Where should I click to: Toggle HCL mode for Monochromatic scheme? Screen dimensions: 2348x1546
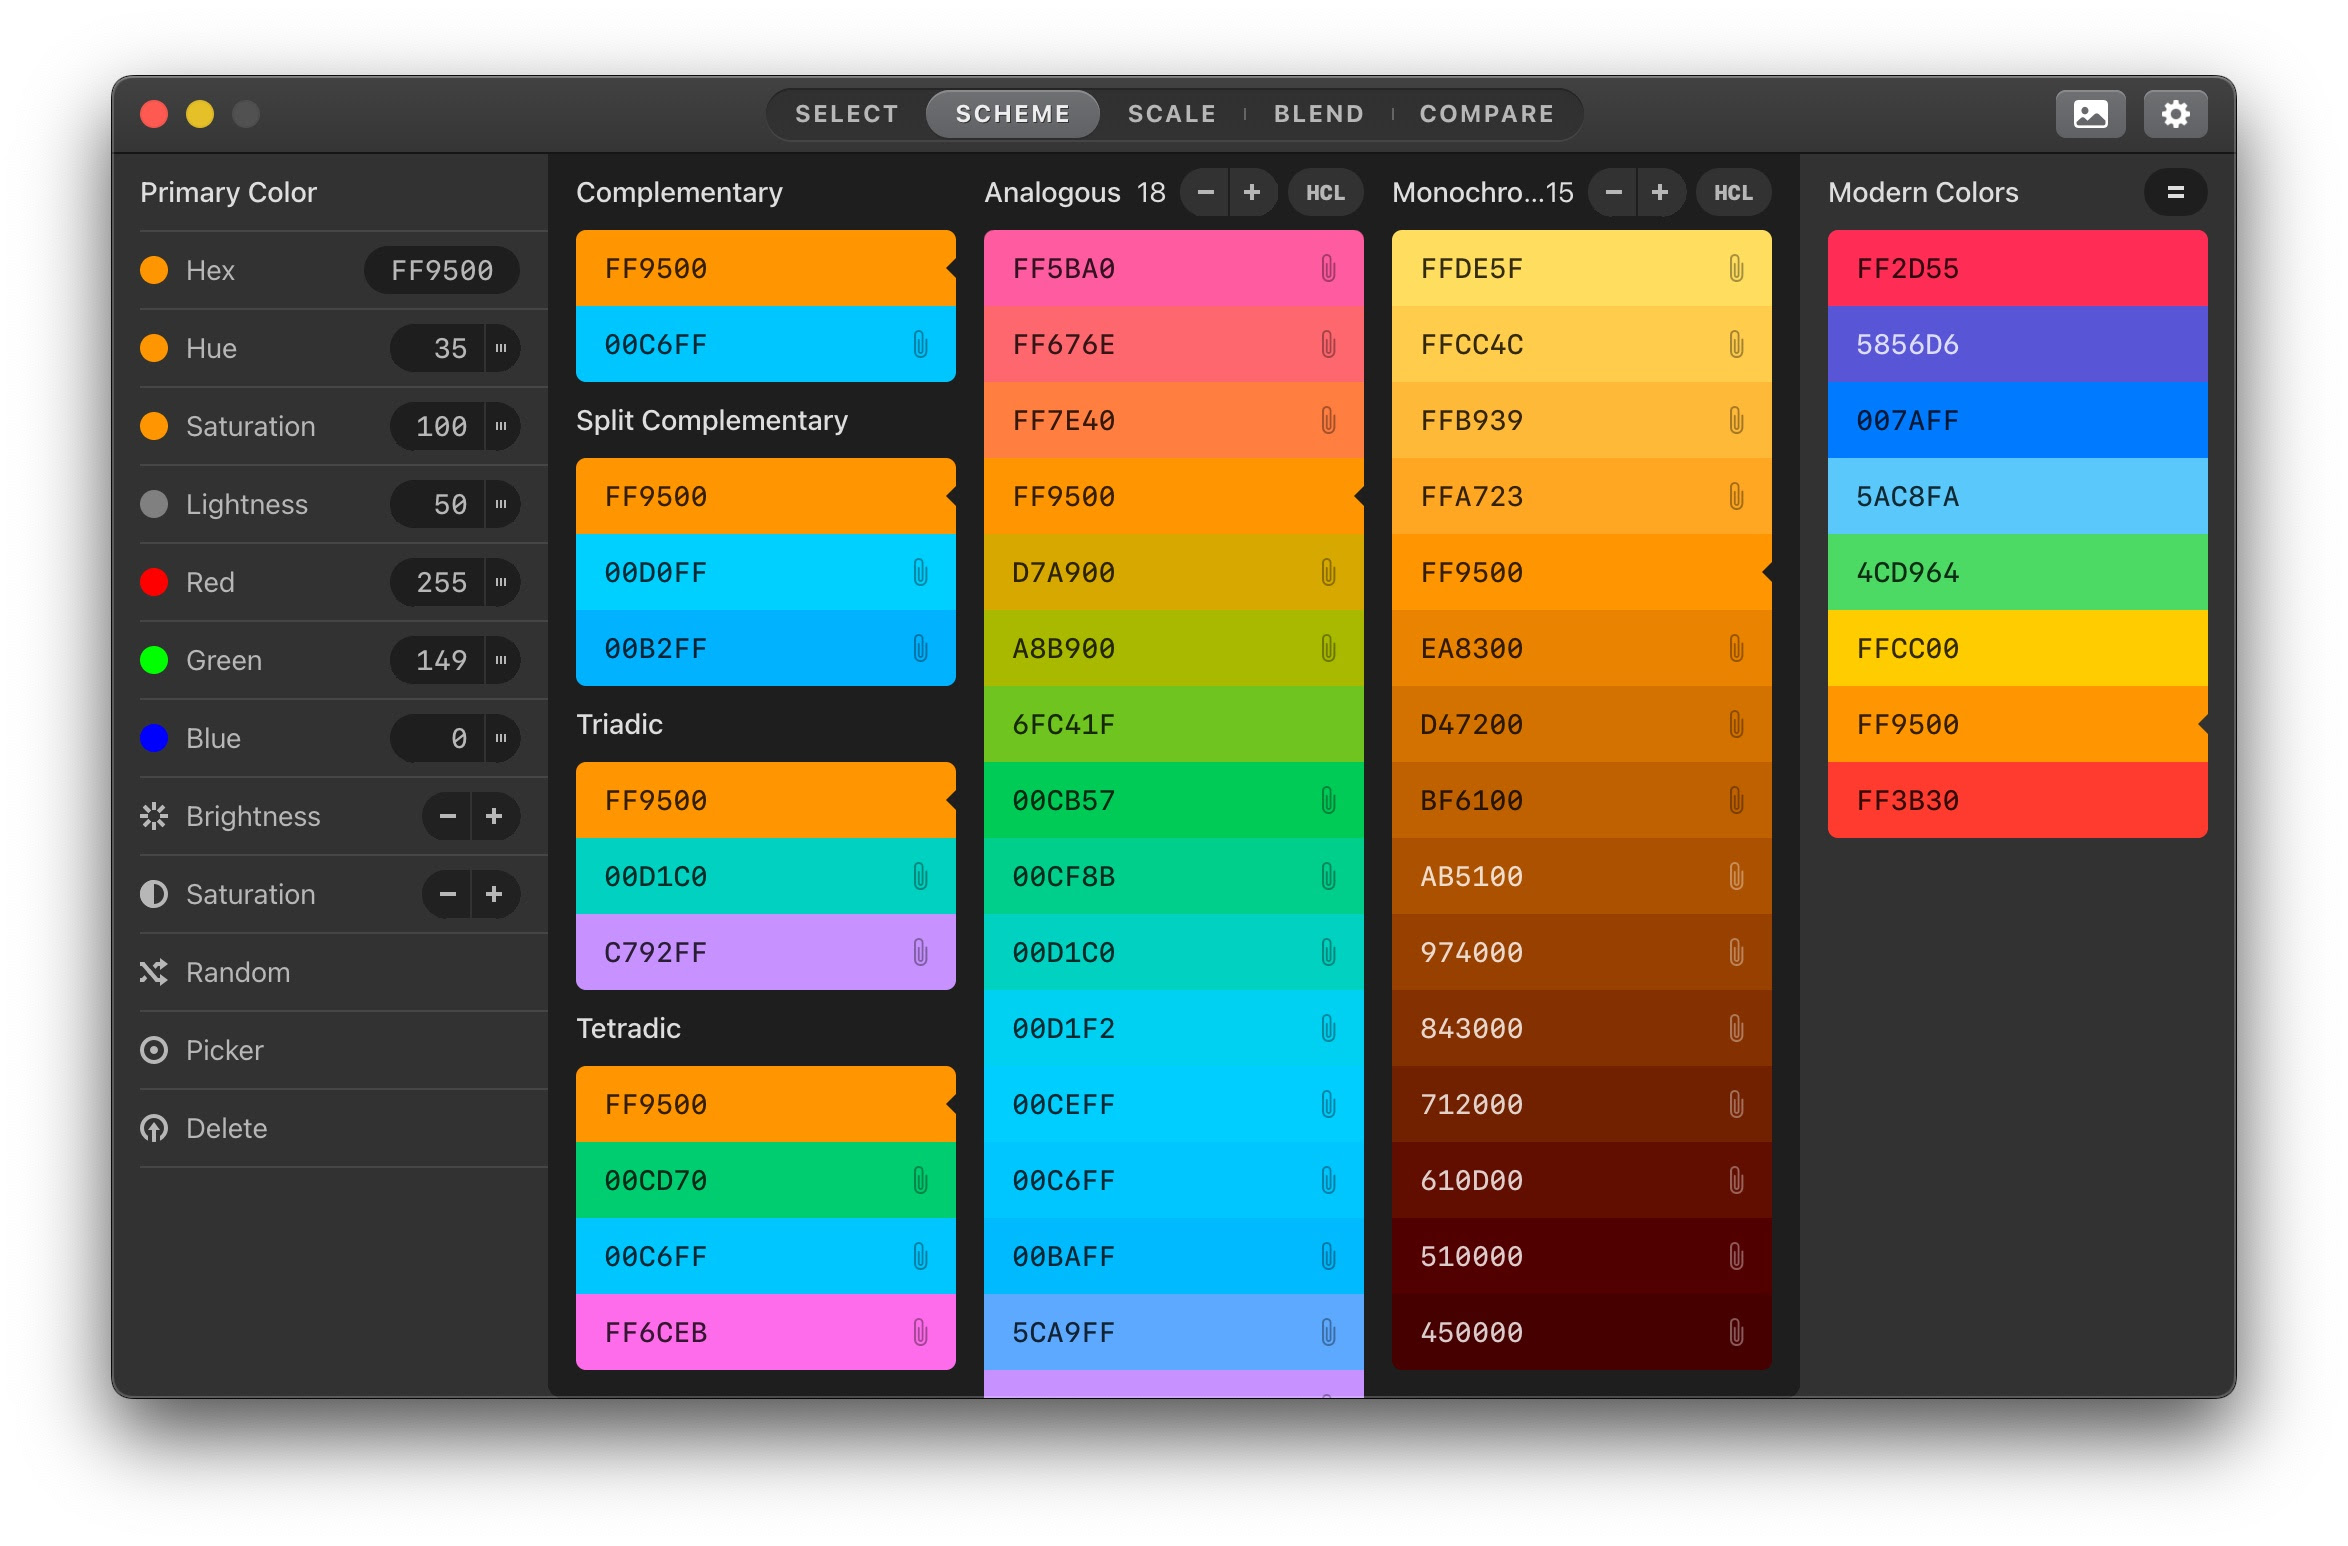point(1733,193)
